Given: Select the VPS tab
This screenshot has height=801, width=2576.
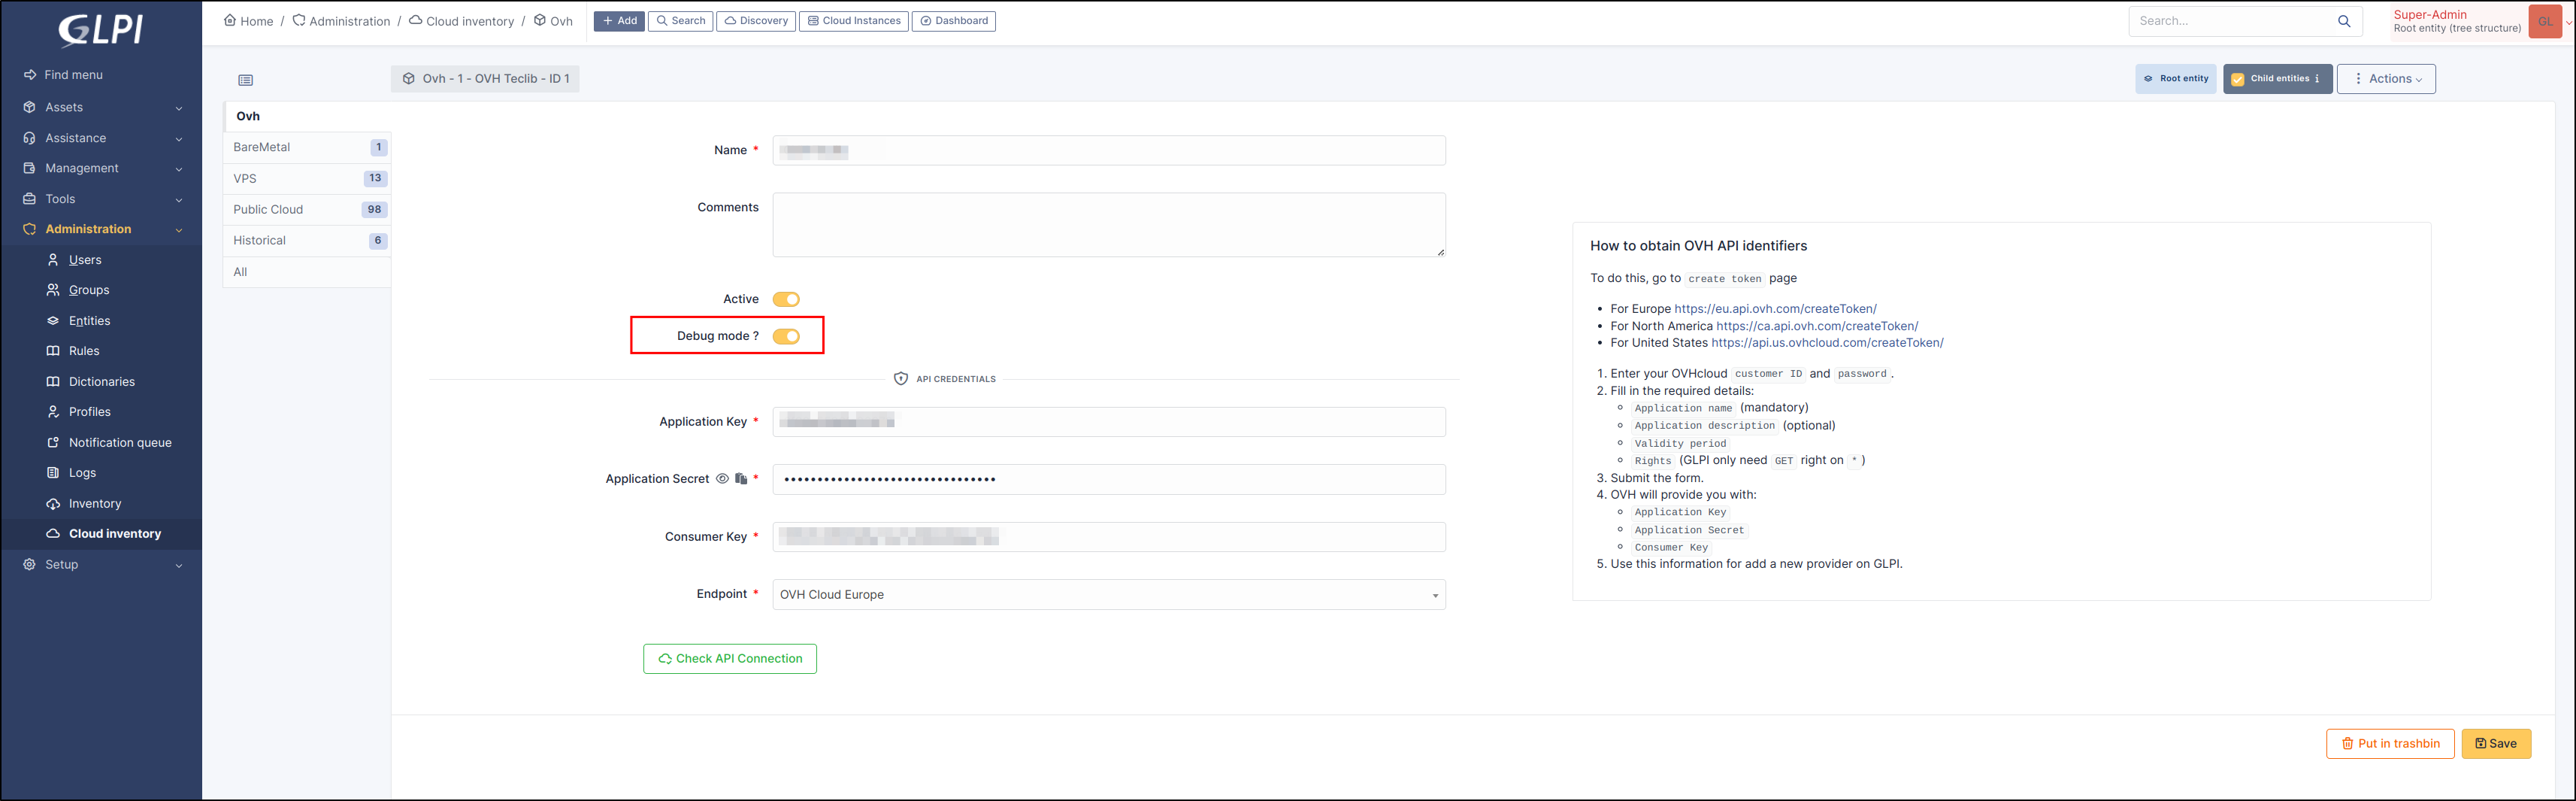Looking at the screenshot, I should 245,179.
